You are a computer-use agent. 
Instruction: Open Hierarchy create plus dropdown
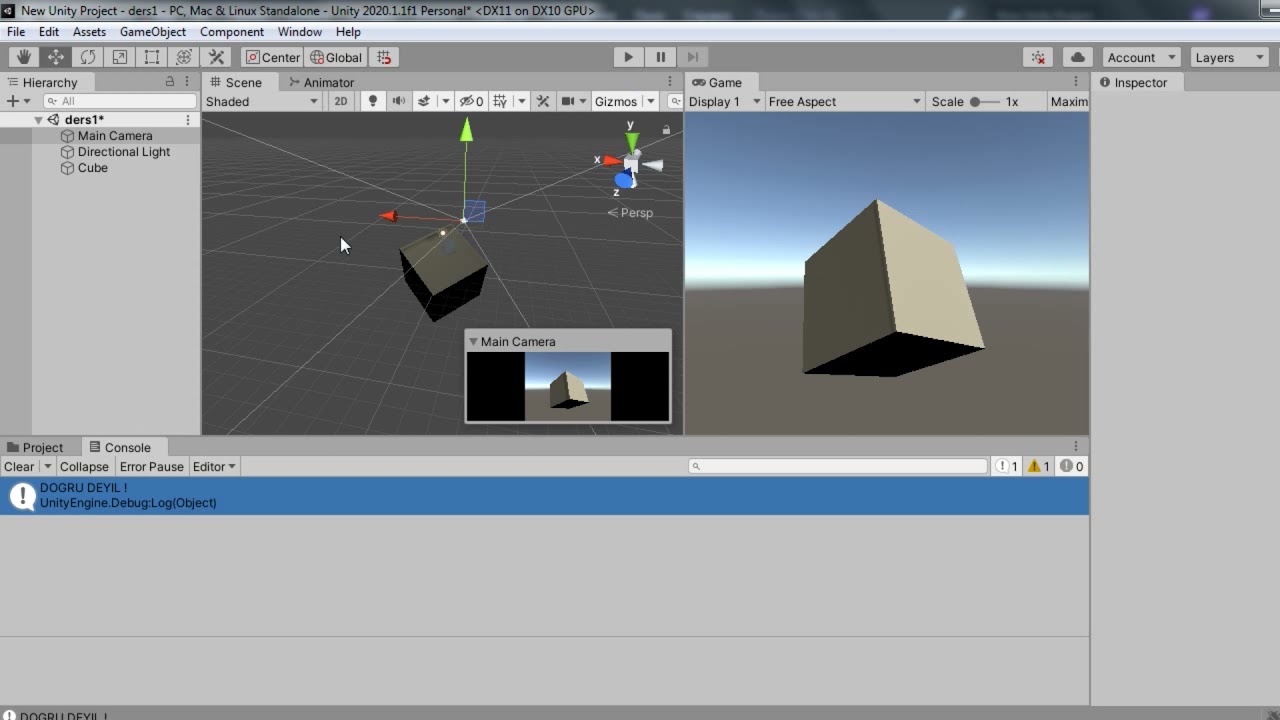point(18,101)
